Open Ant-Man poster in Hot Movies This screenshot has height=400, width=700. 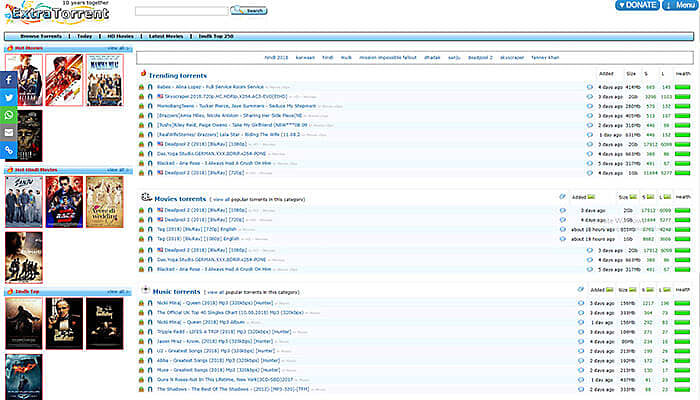[x=64, y=80]
